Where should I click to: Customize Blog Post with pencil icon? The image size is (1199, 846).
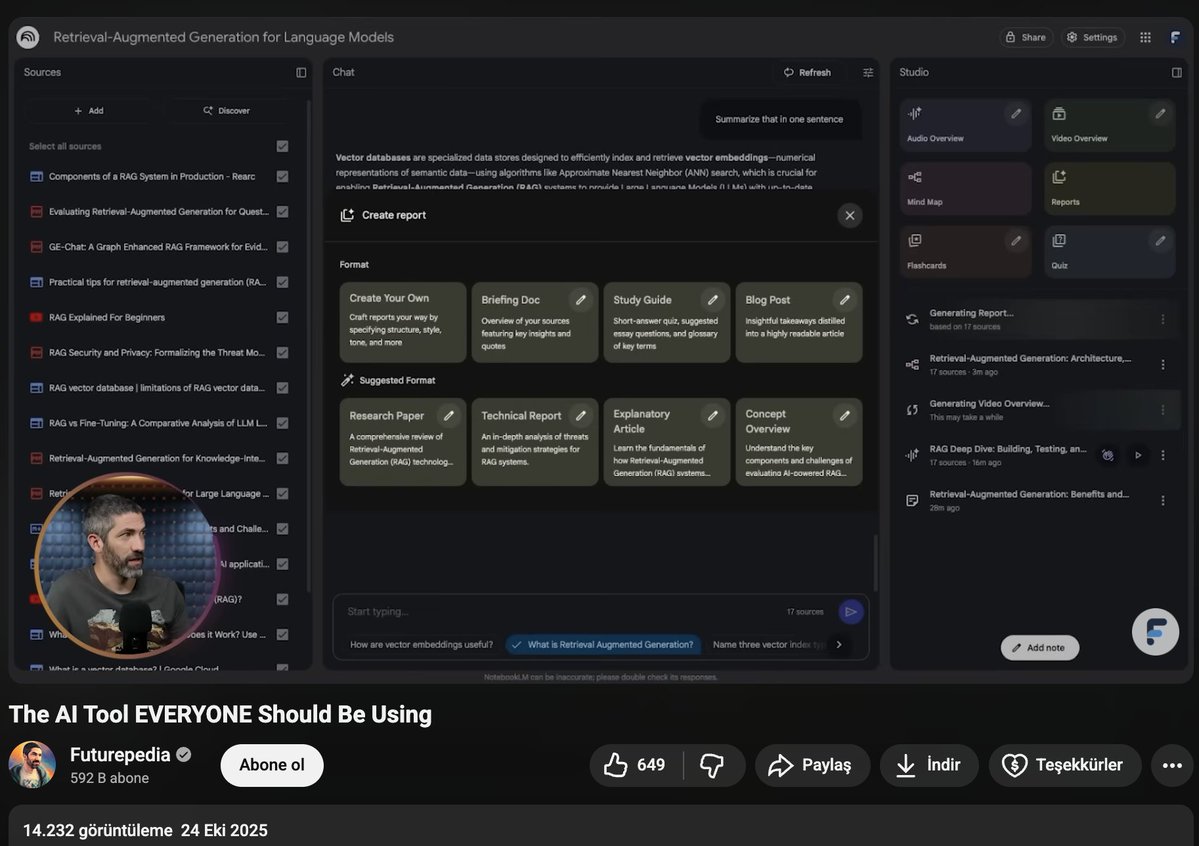coord(844,300)
